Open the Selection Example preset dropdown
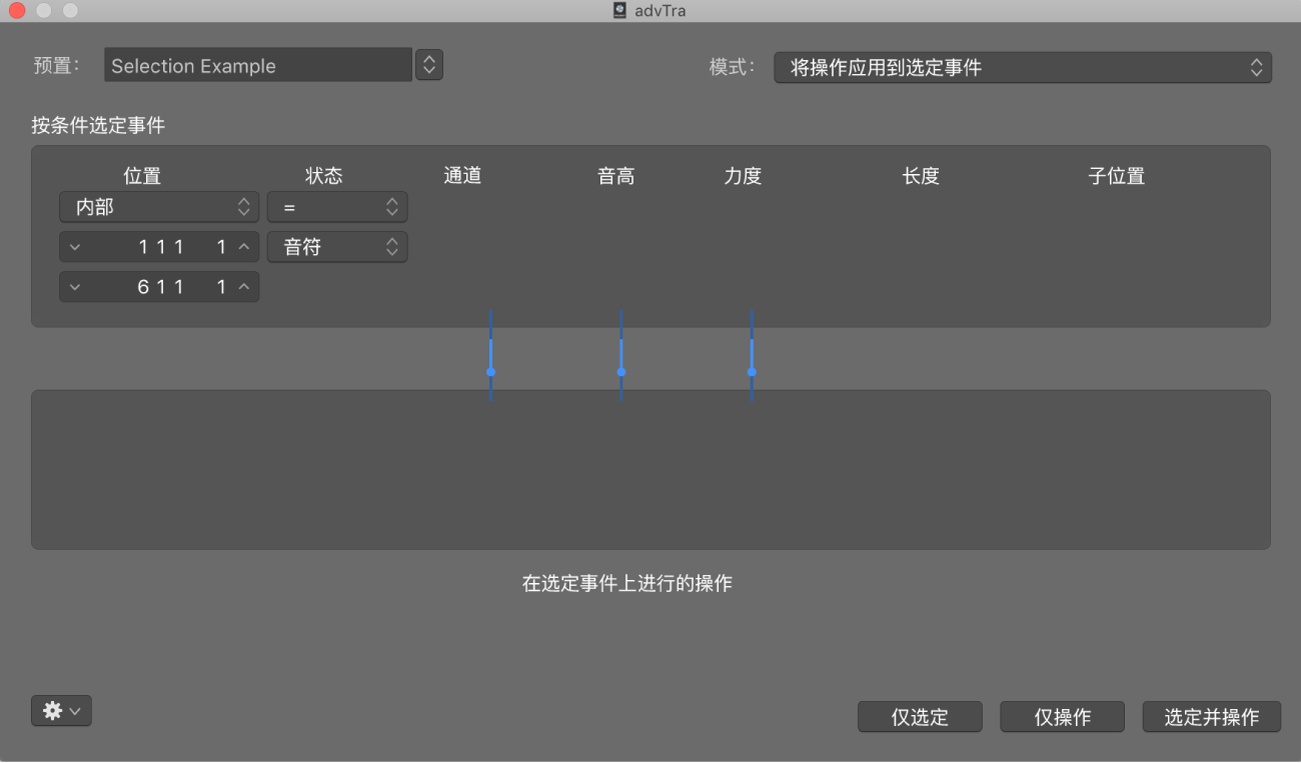Viewport: 1301px width, 763px height. [428, 65]
